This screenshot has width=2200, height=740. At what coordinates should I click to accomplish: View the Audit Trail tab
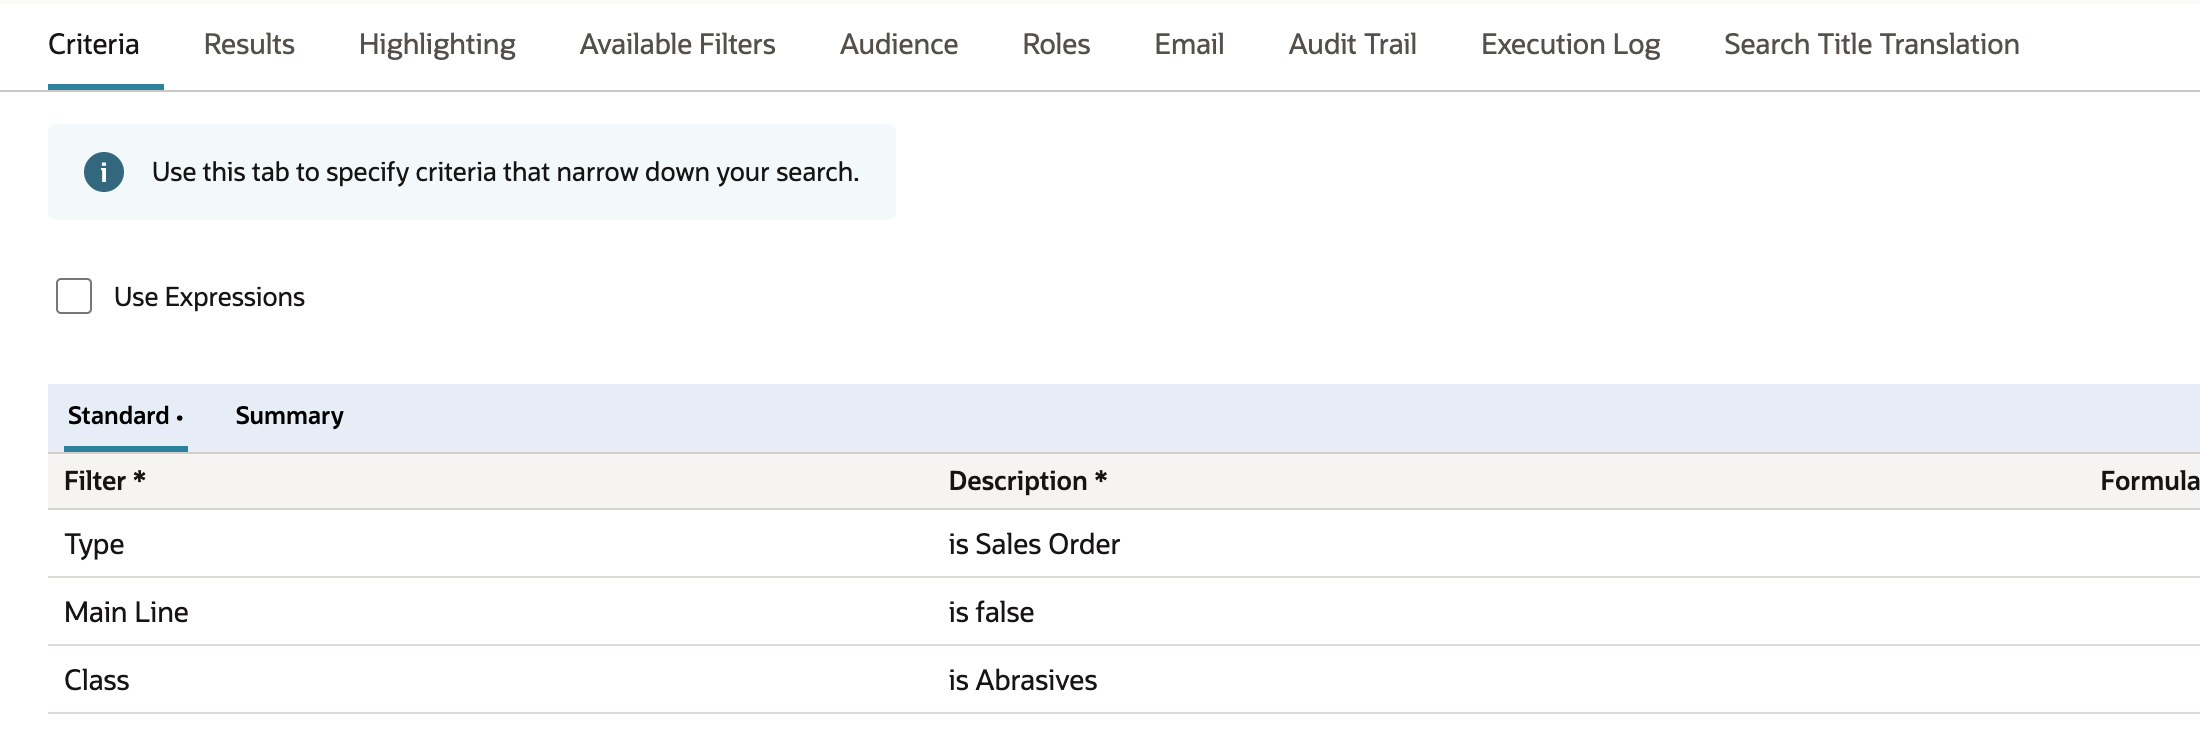click(1352, 45)
